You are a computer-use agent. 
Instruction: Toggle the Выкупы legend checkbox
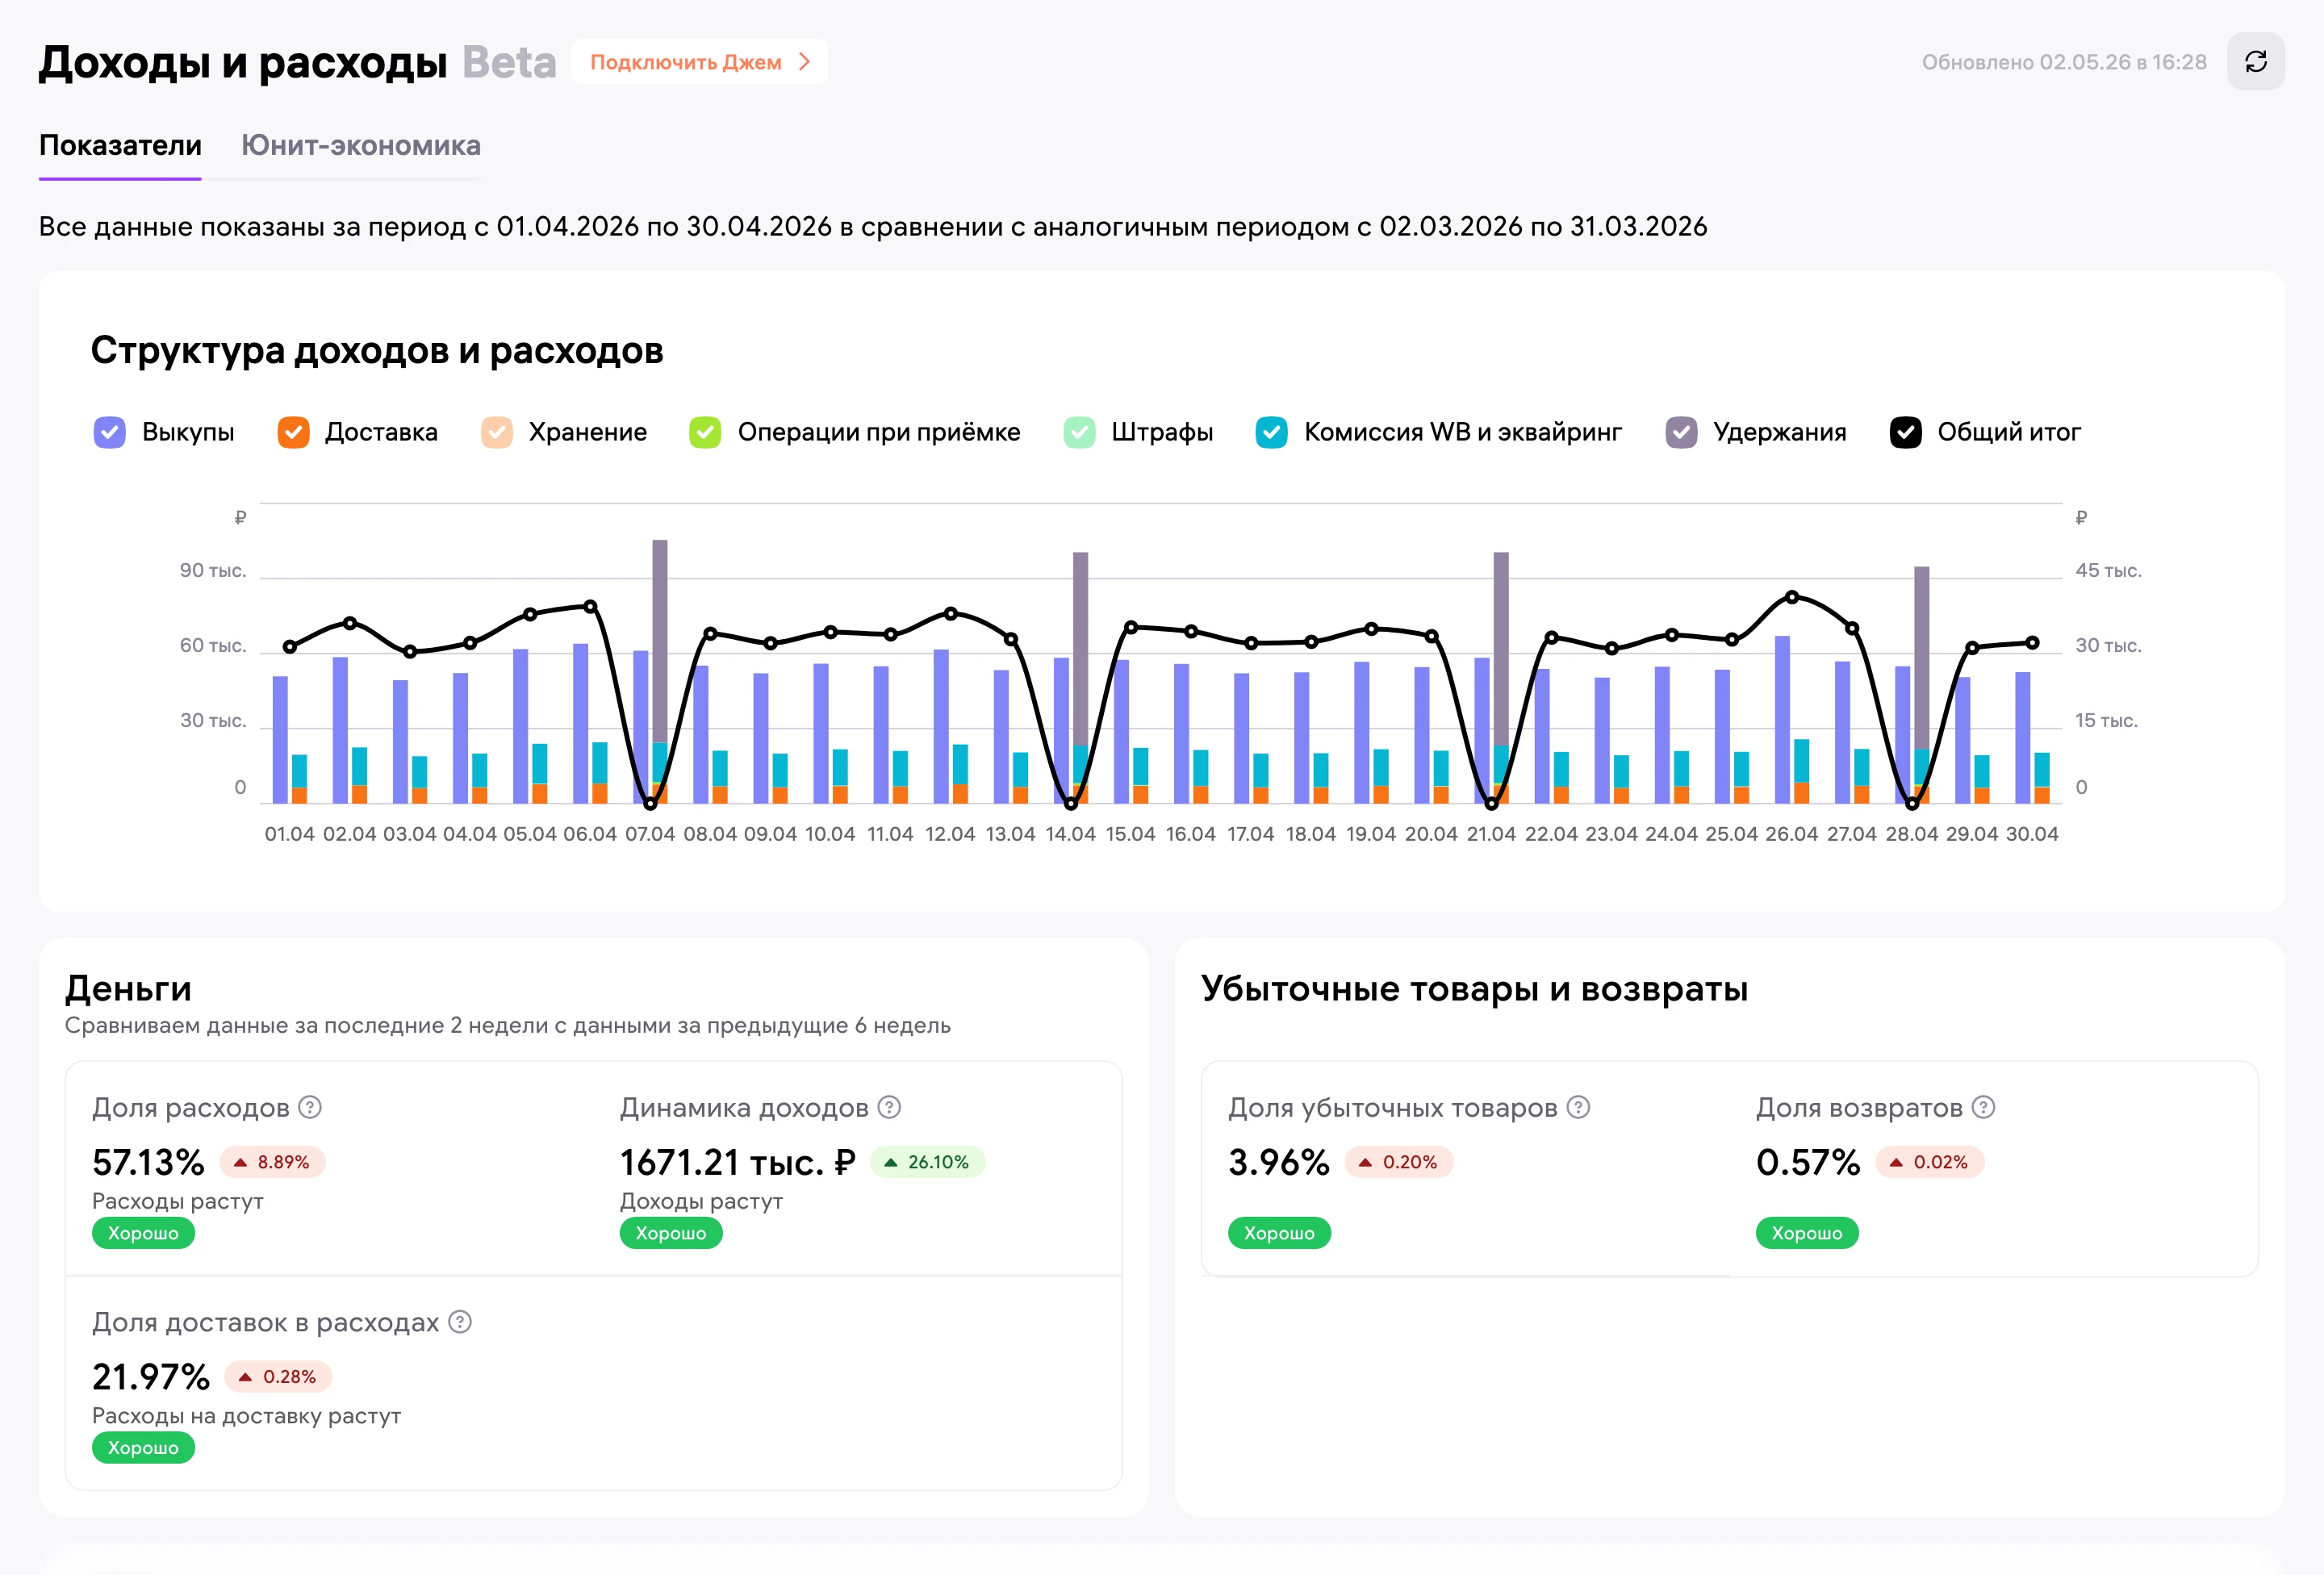[x=109, y=432]
